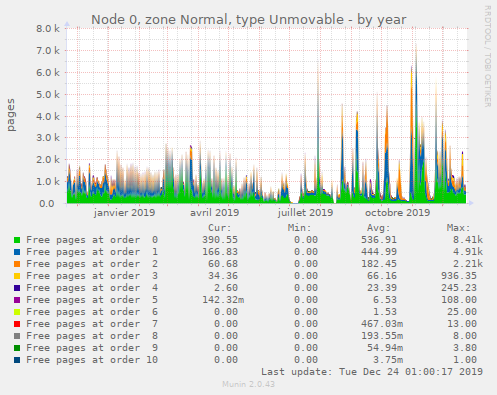This screenshot has height=395, width=497.
Task: Click max value 108.00
Action: coord(459,300)
